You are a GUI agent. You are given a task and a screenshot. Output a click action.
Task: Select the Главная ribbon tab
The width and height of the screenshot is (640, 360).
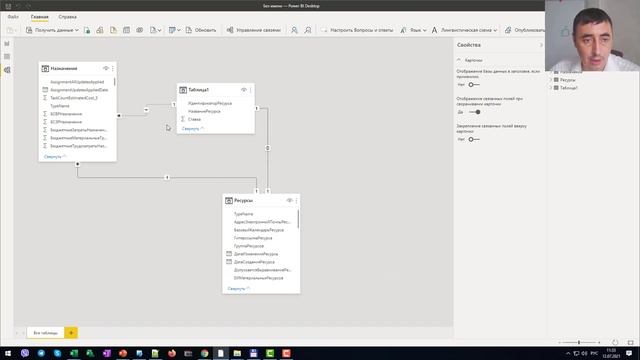tap(40, 17)
